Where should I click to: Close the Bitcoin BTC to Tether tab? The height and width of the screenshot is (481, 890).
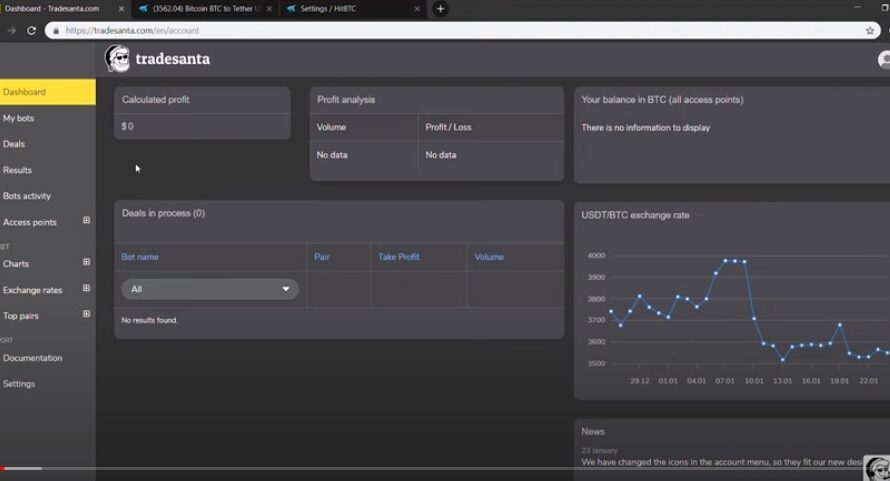(x=269, y=9)
